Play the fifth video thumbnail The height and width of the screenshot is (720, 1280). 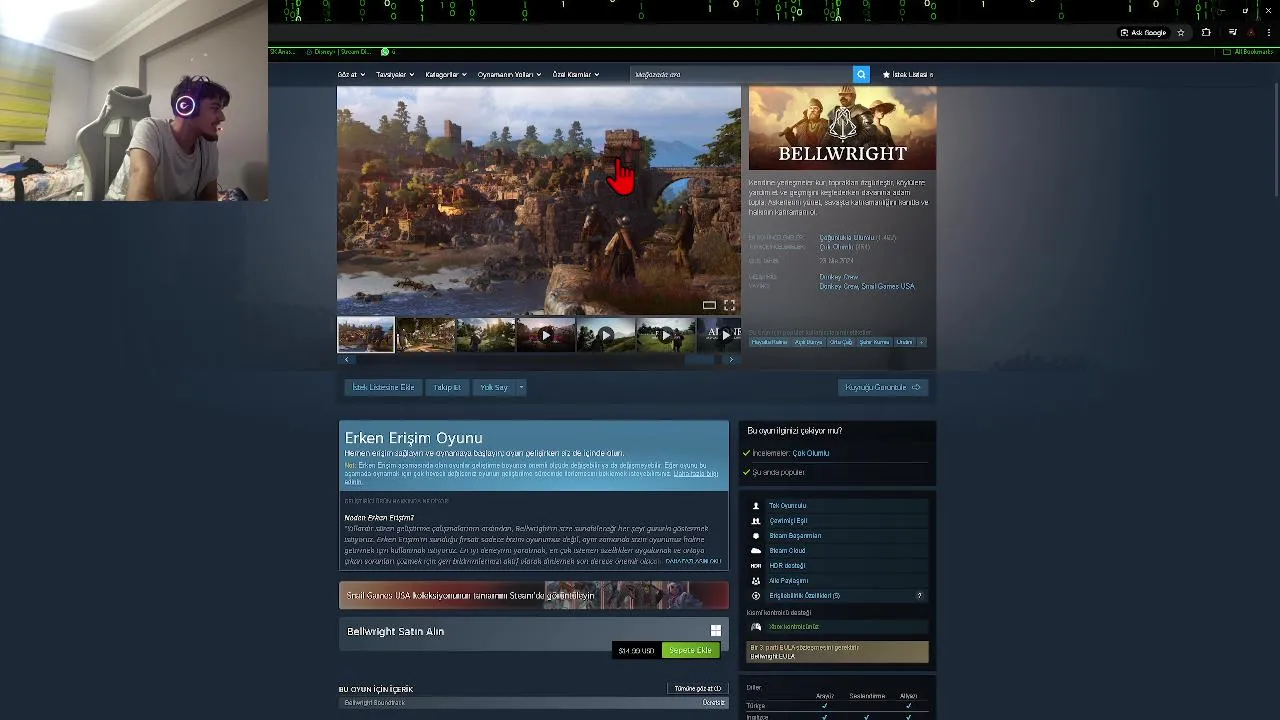(606, 334)
